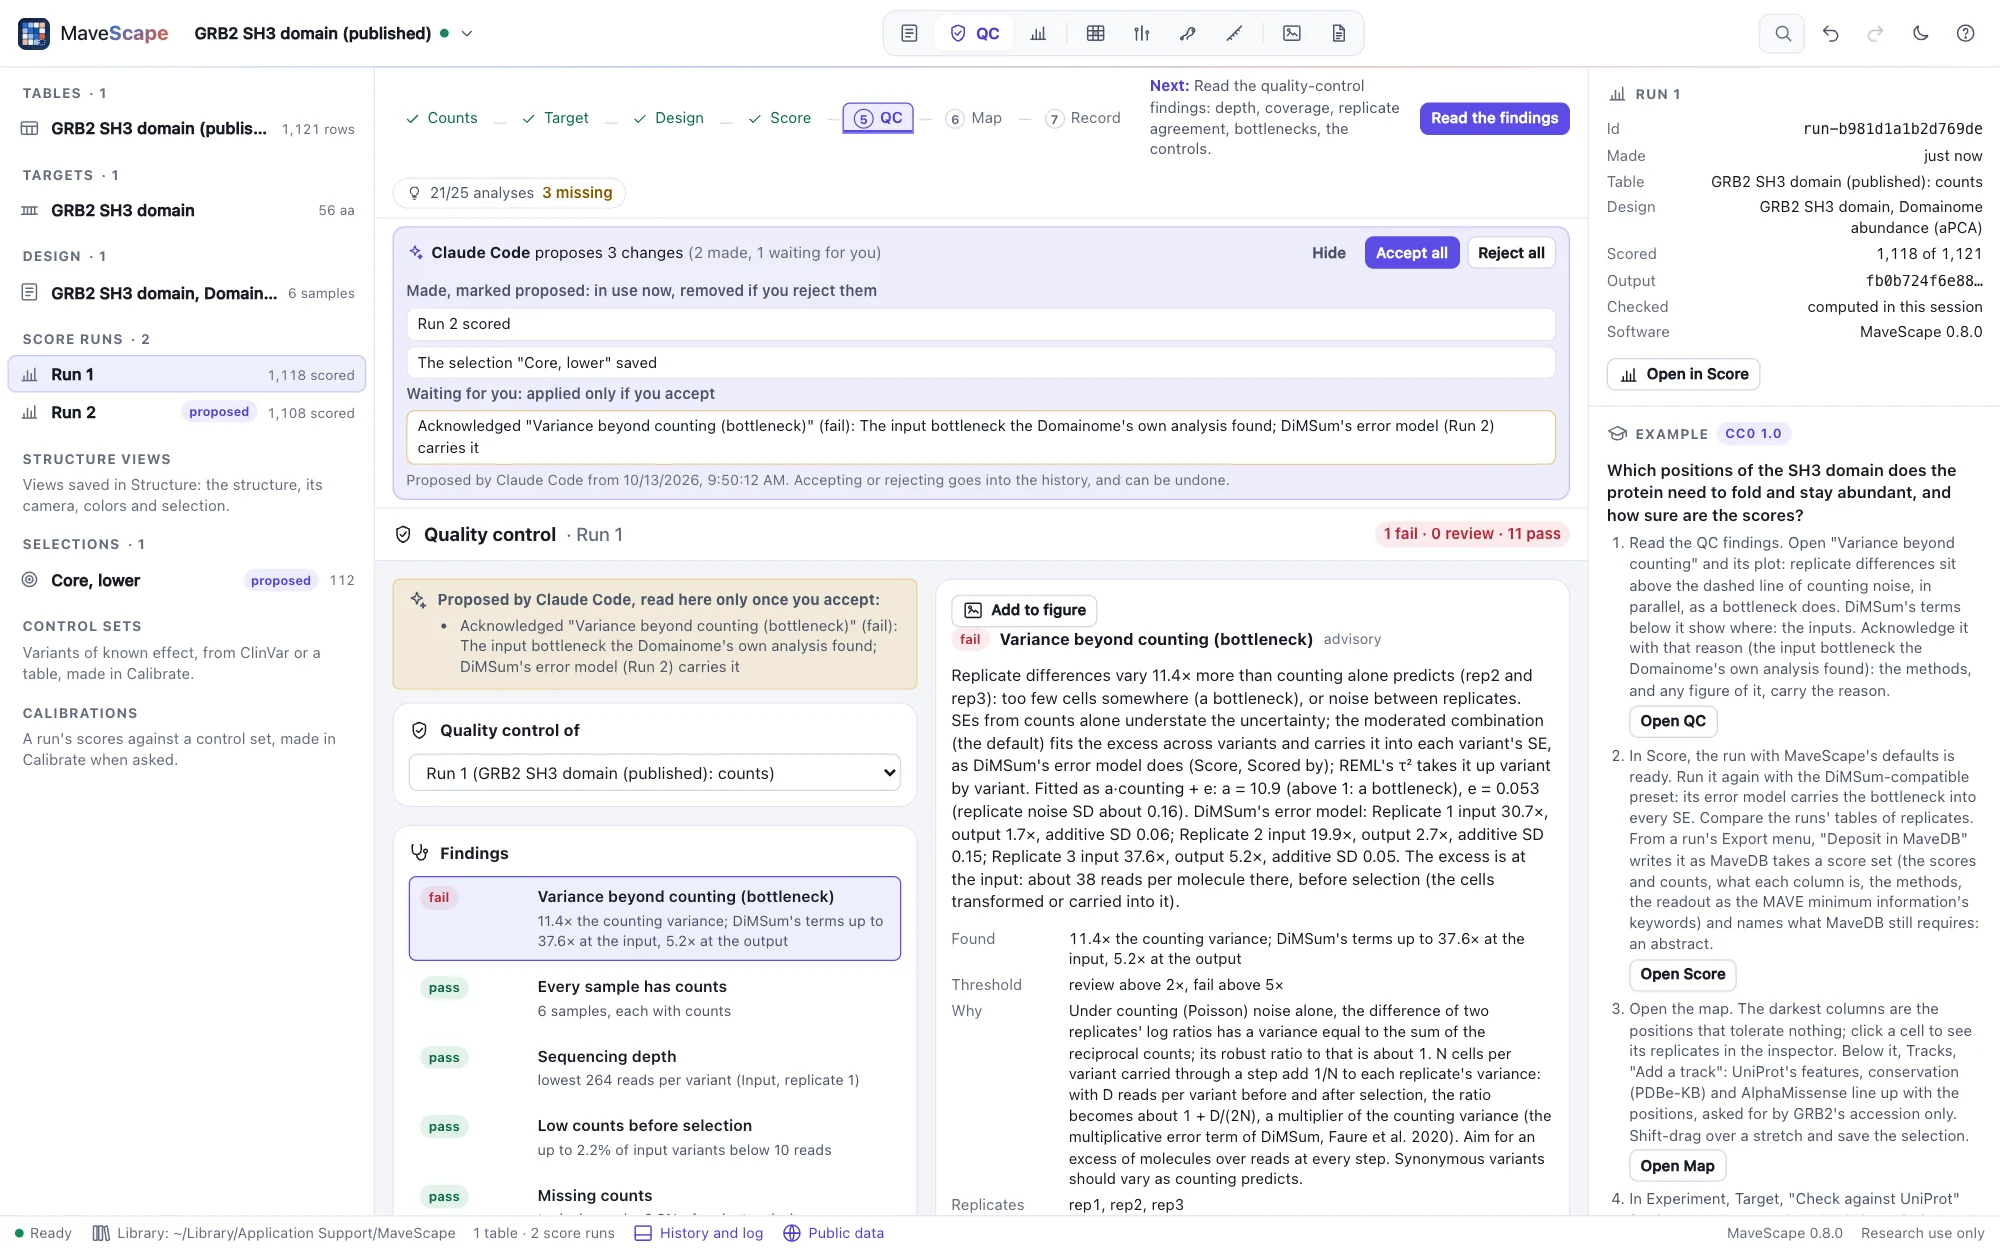Go to step 6 Map

[x=974, y=118]
